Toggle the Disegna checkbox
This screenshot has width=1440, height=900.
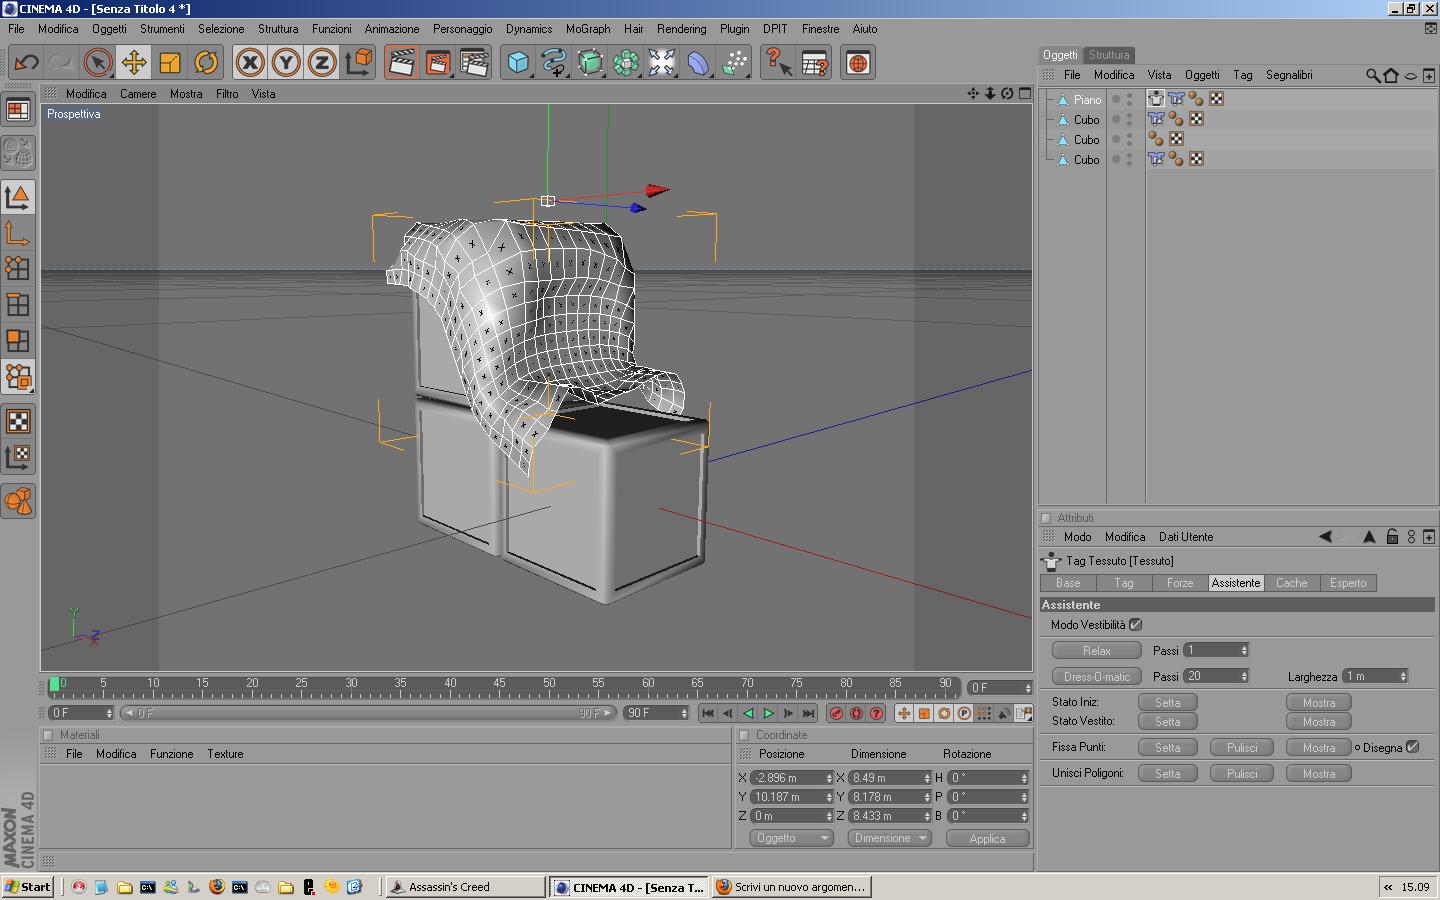(x=1412, y=747)
